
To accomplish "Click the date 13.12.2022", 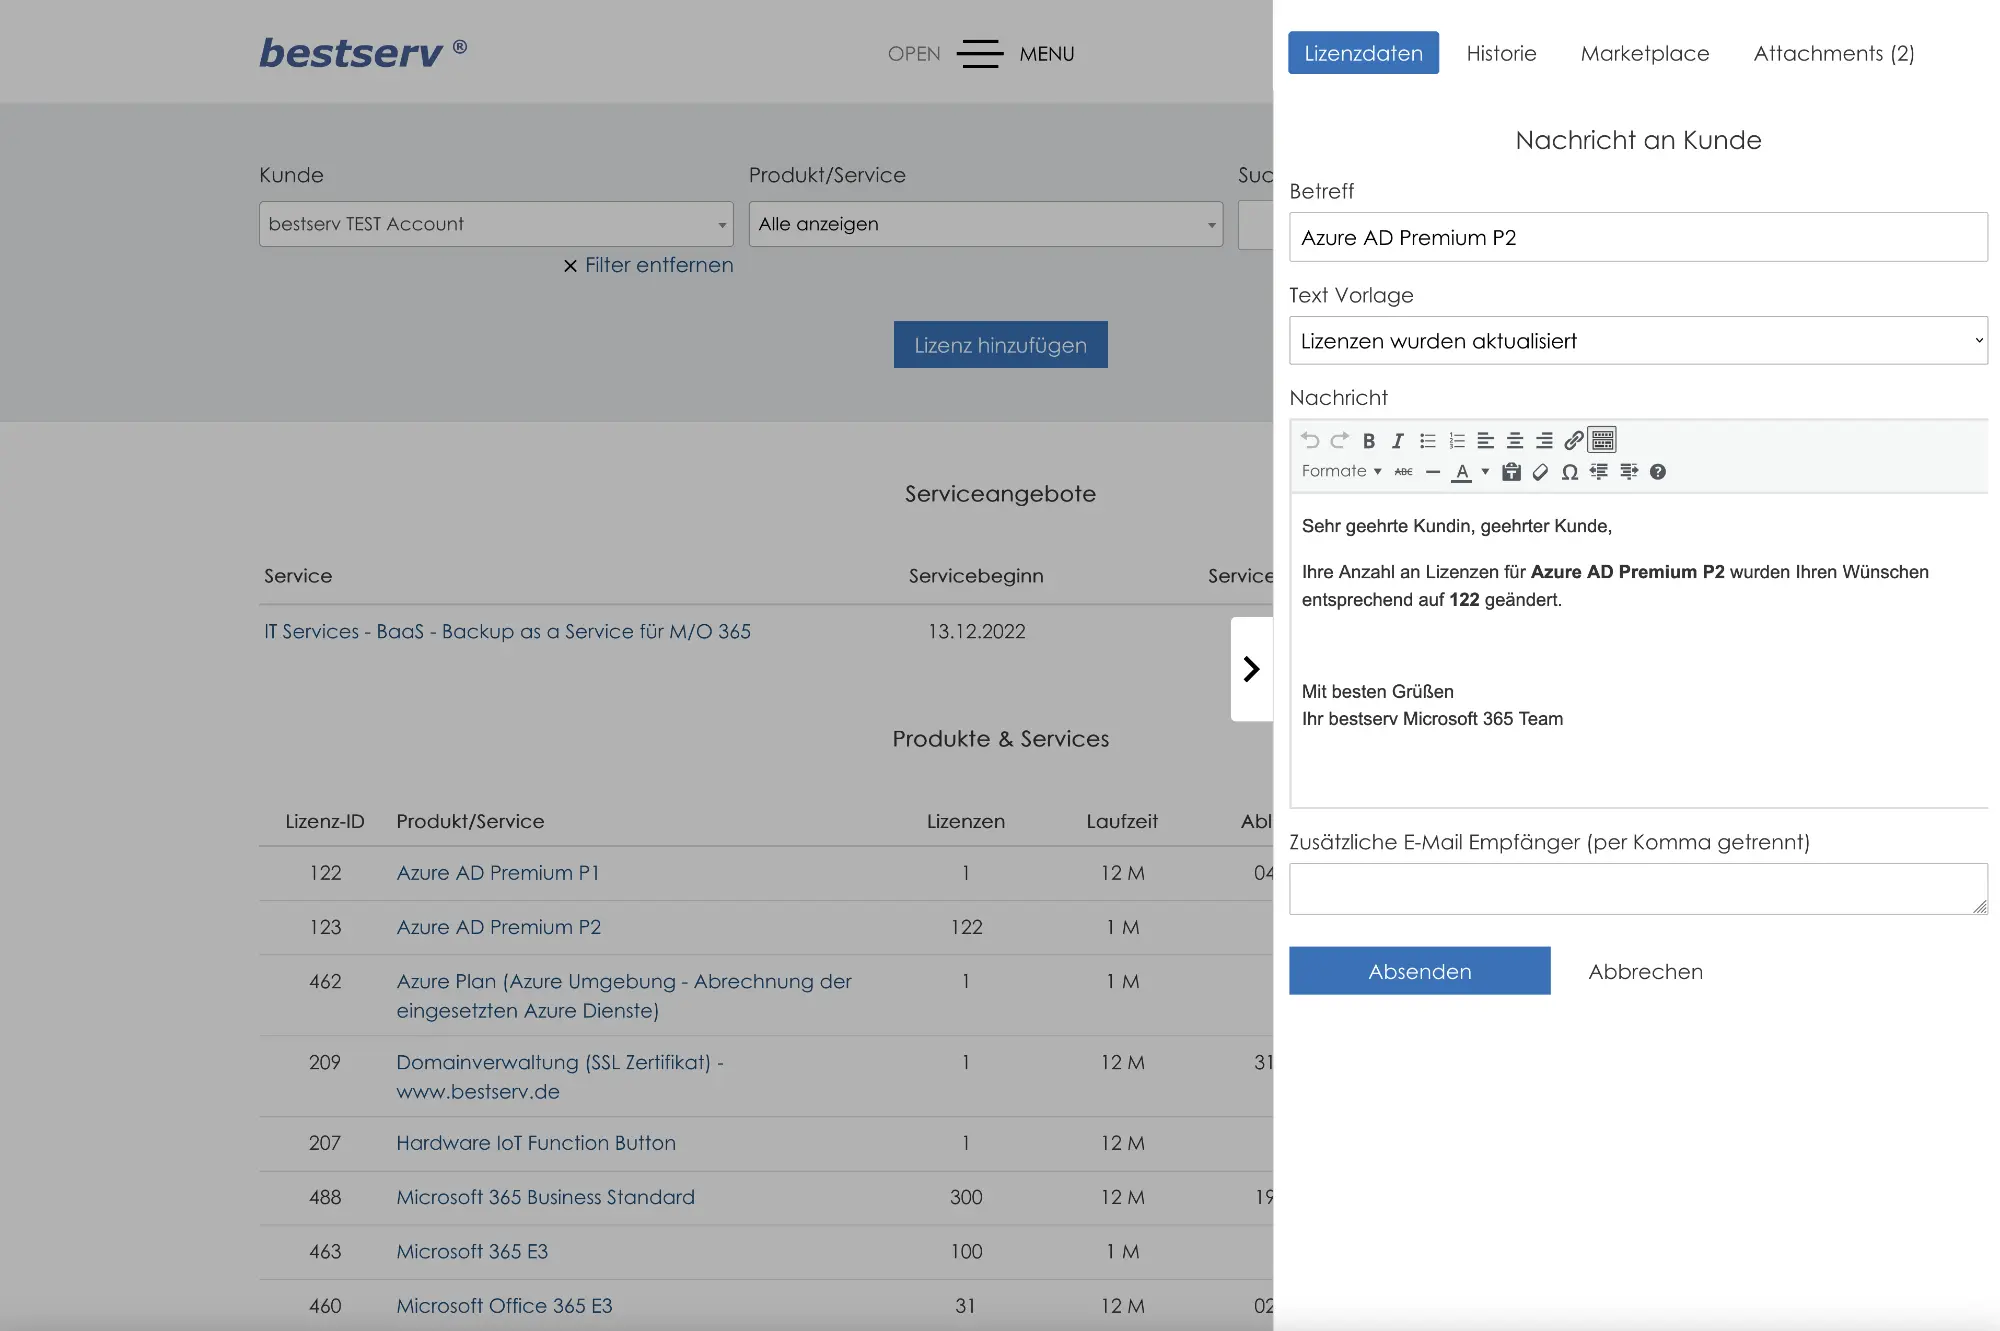I will 977,631.
